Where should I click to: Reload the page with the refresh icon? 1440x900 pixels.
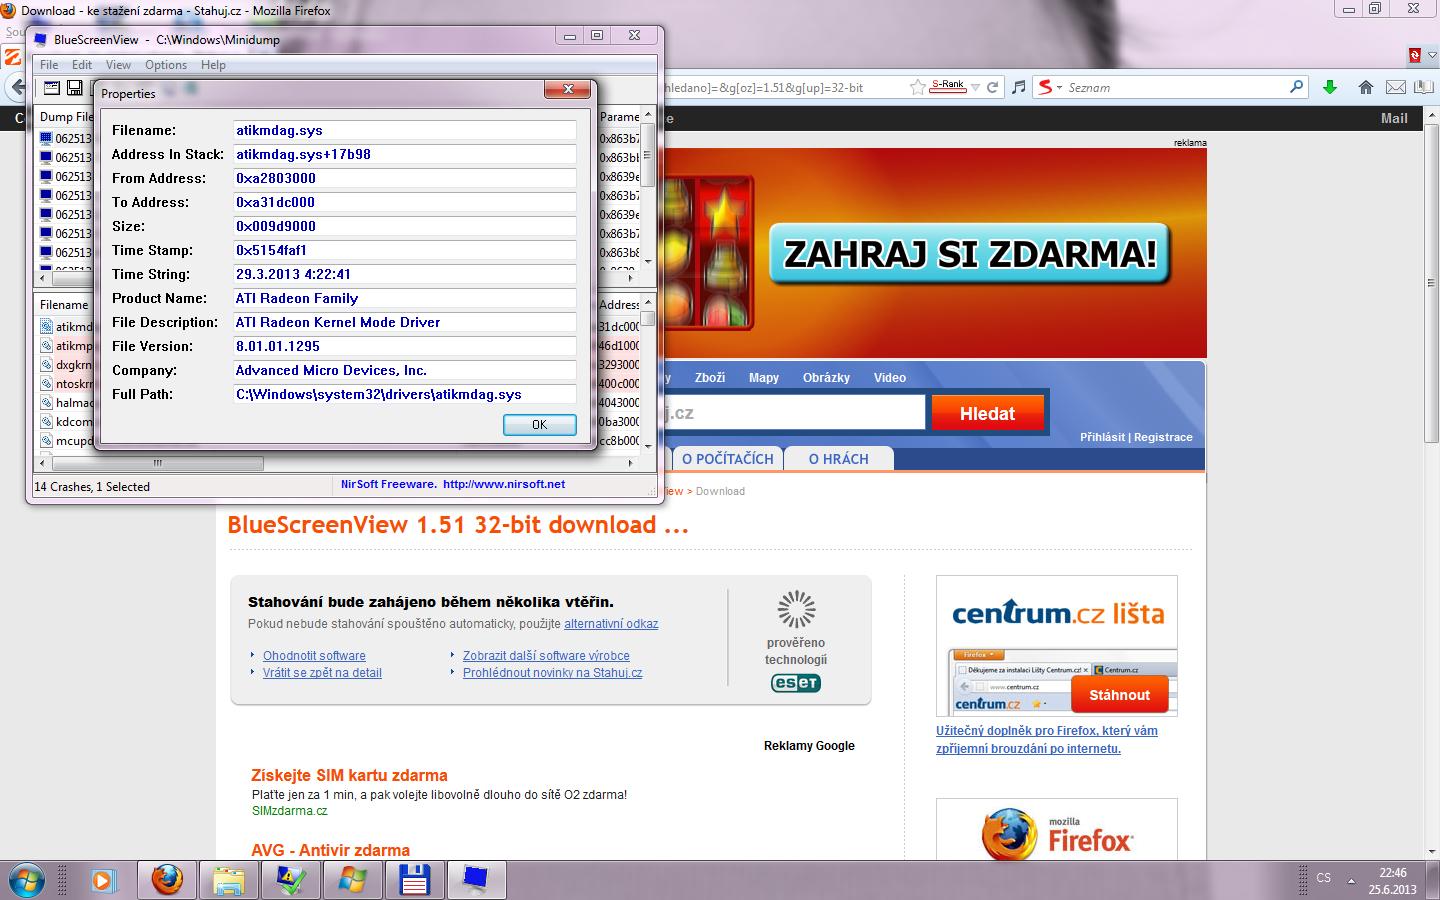coord(993,87)
